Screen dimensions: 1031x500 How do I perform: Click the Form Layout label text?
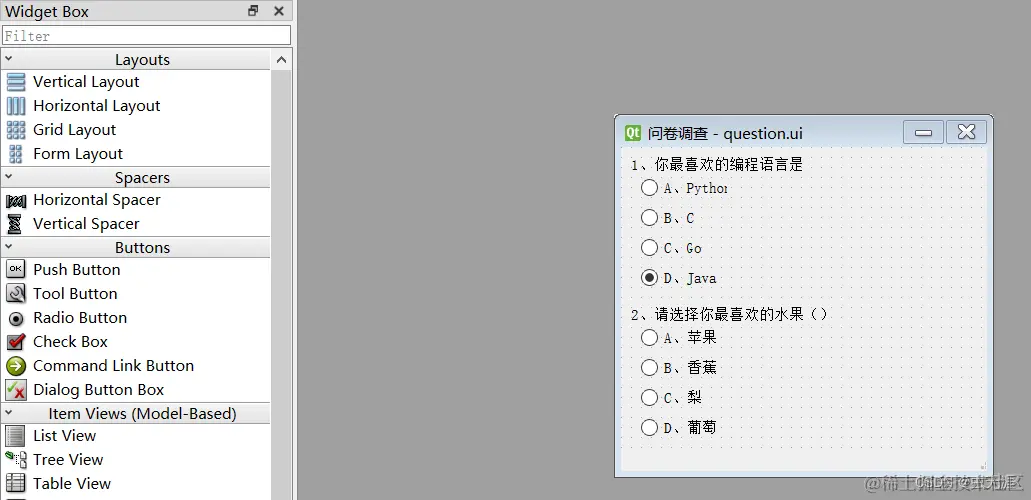click(78, 154)
